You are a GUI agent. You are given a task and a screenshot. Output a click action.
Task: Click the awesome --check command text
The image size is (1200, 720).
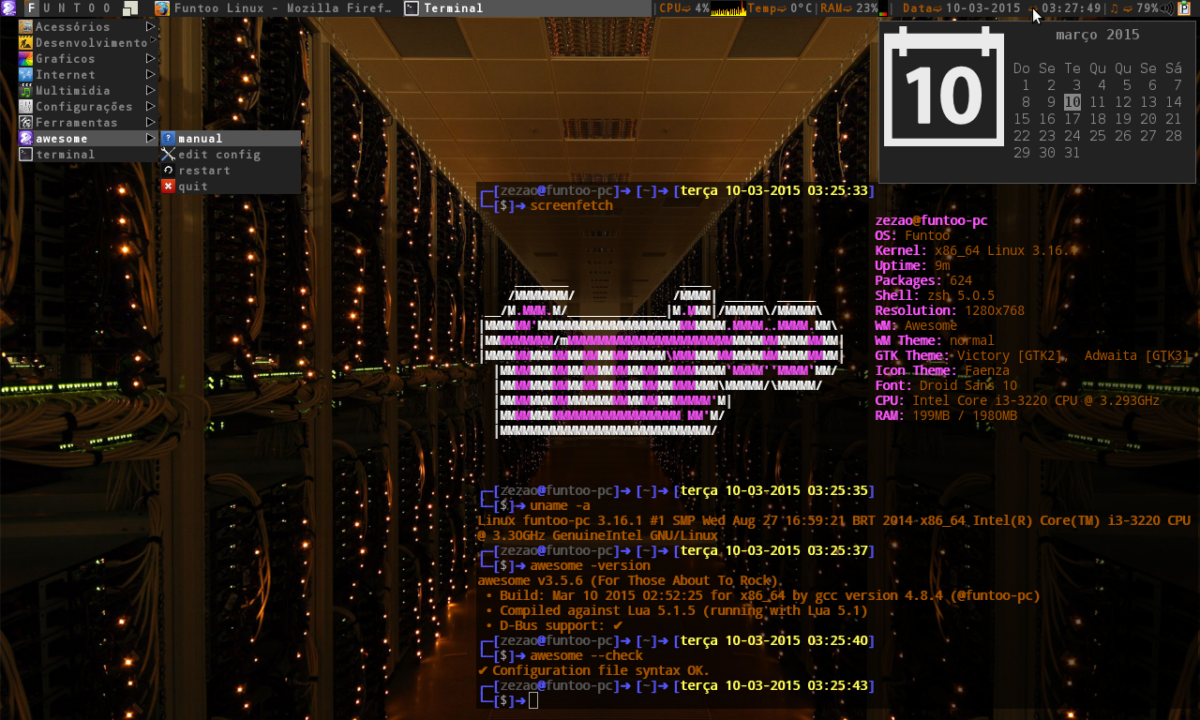click(x=587, y=656)
